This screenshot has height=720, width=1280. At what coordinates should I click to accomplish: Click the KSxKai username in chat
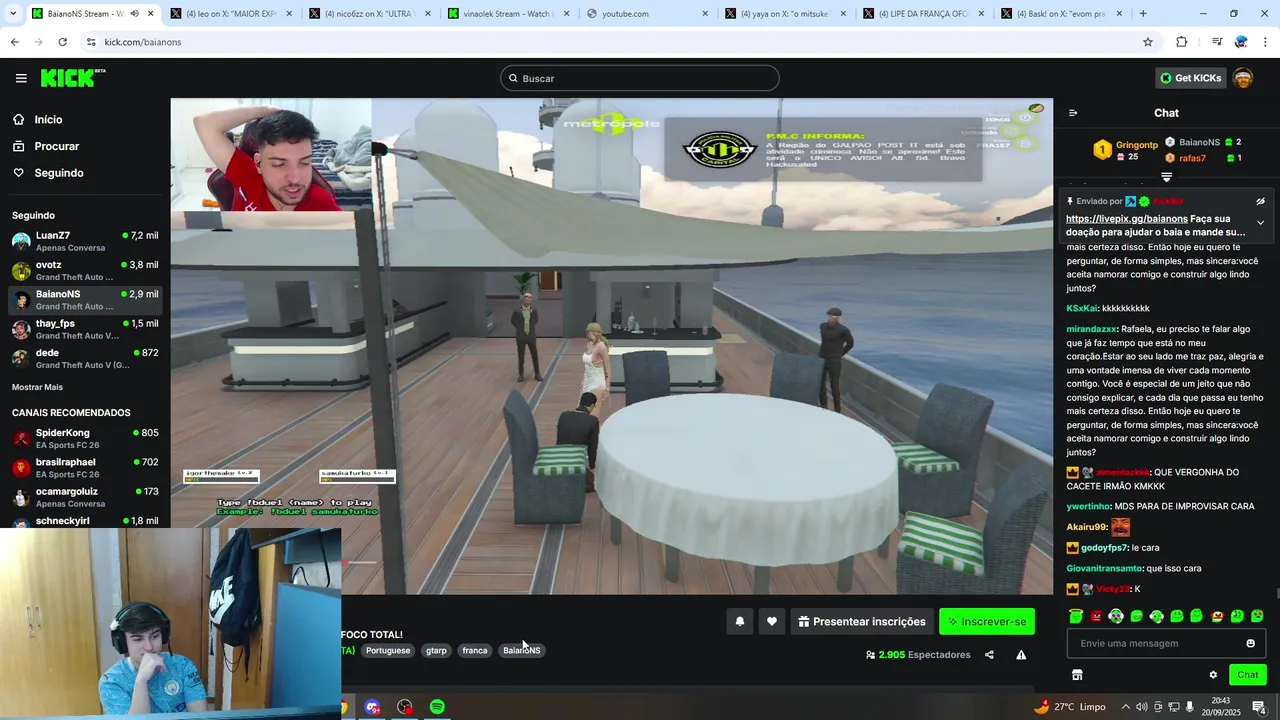1081,308
